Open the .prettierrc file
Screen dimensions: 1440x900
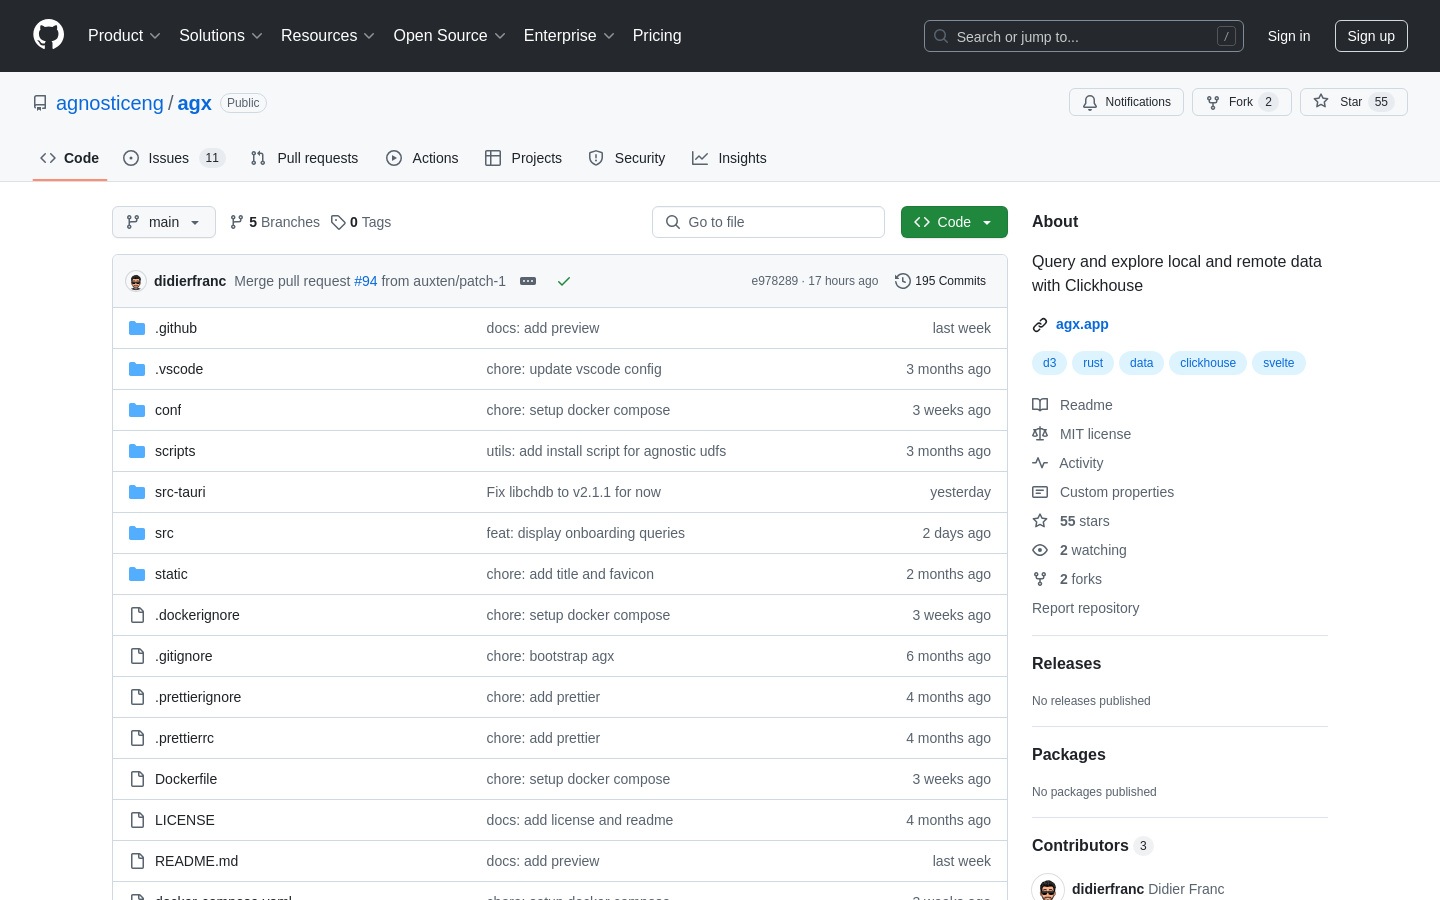click(x=184, y=738)
